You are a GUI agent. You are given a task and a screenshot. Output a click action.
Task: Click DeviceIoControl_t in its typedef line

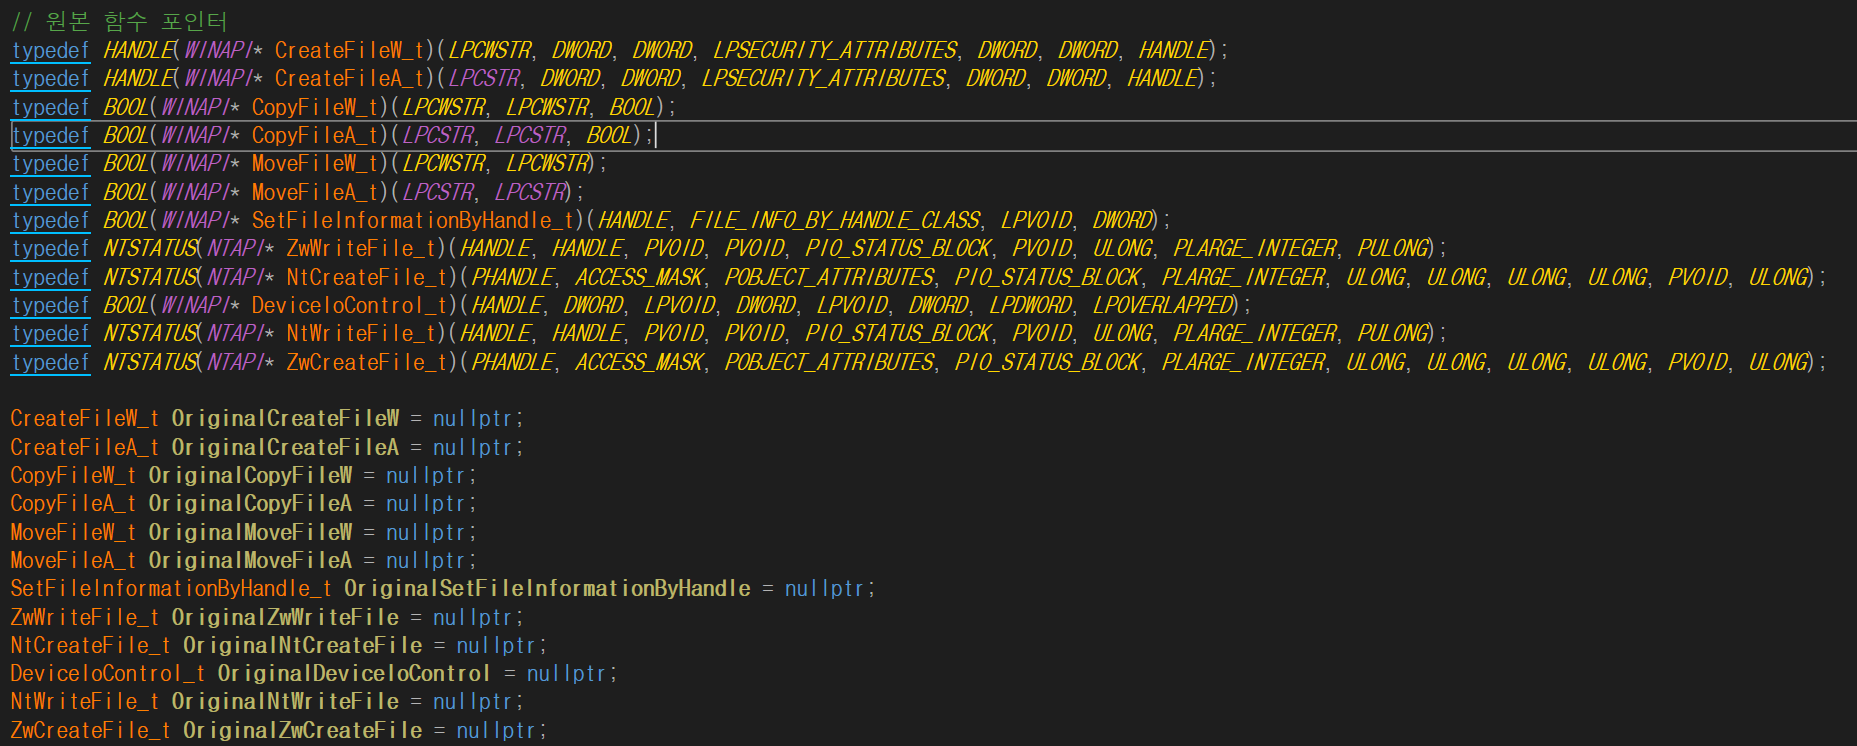pos(350,305)
